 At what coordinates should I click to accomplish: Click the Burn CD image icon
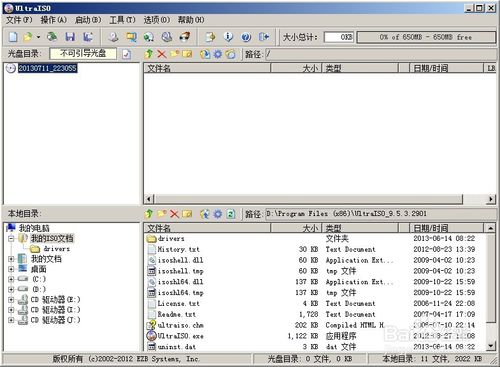(184, 37)
